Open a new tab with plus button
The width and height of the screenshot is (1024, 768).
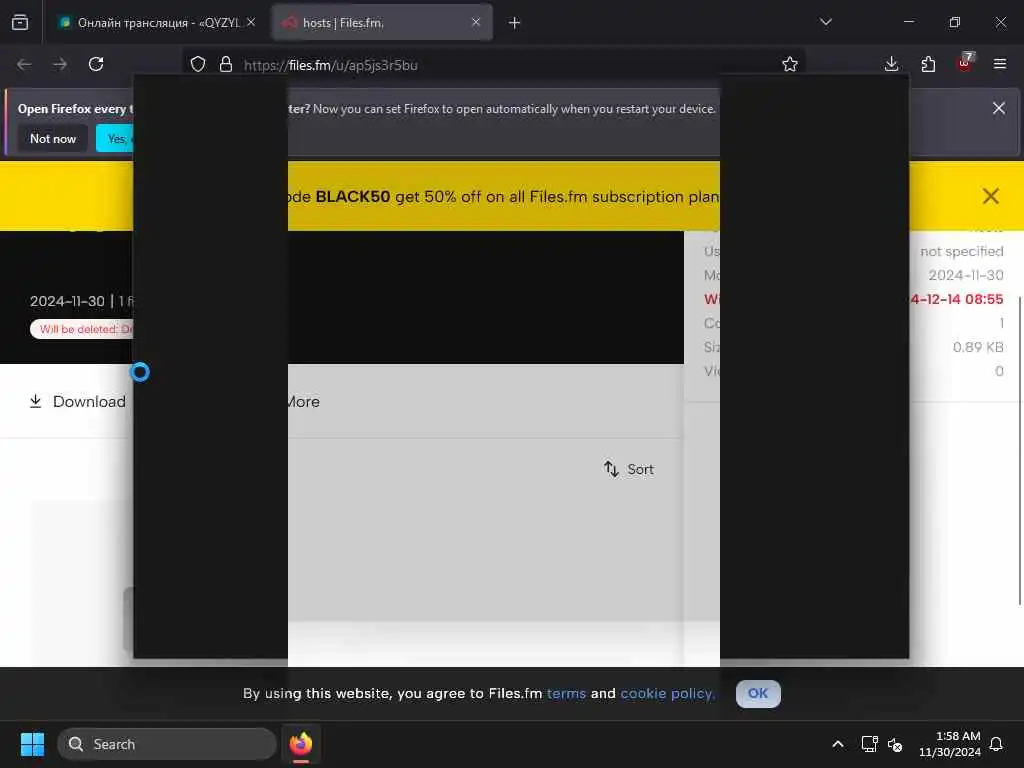515,23
